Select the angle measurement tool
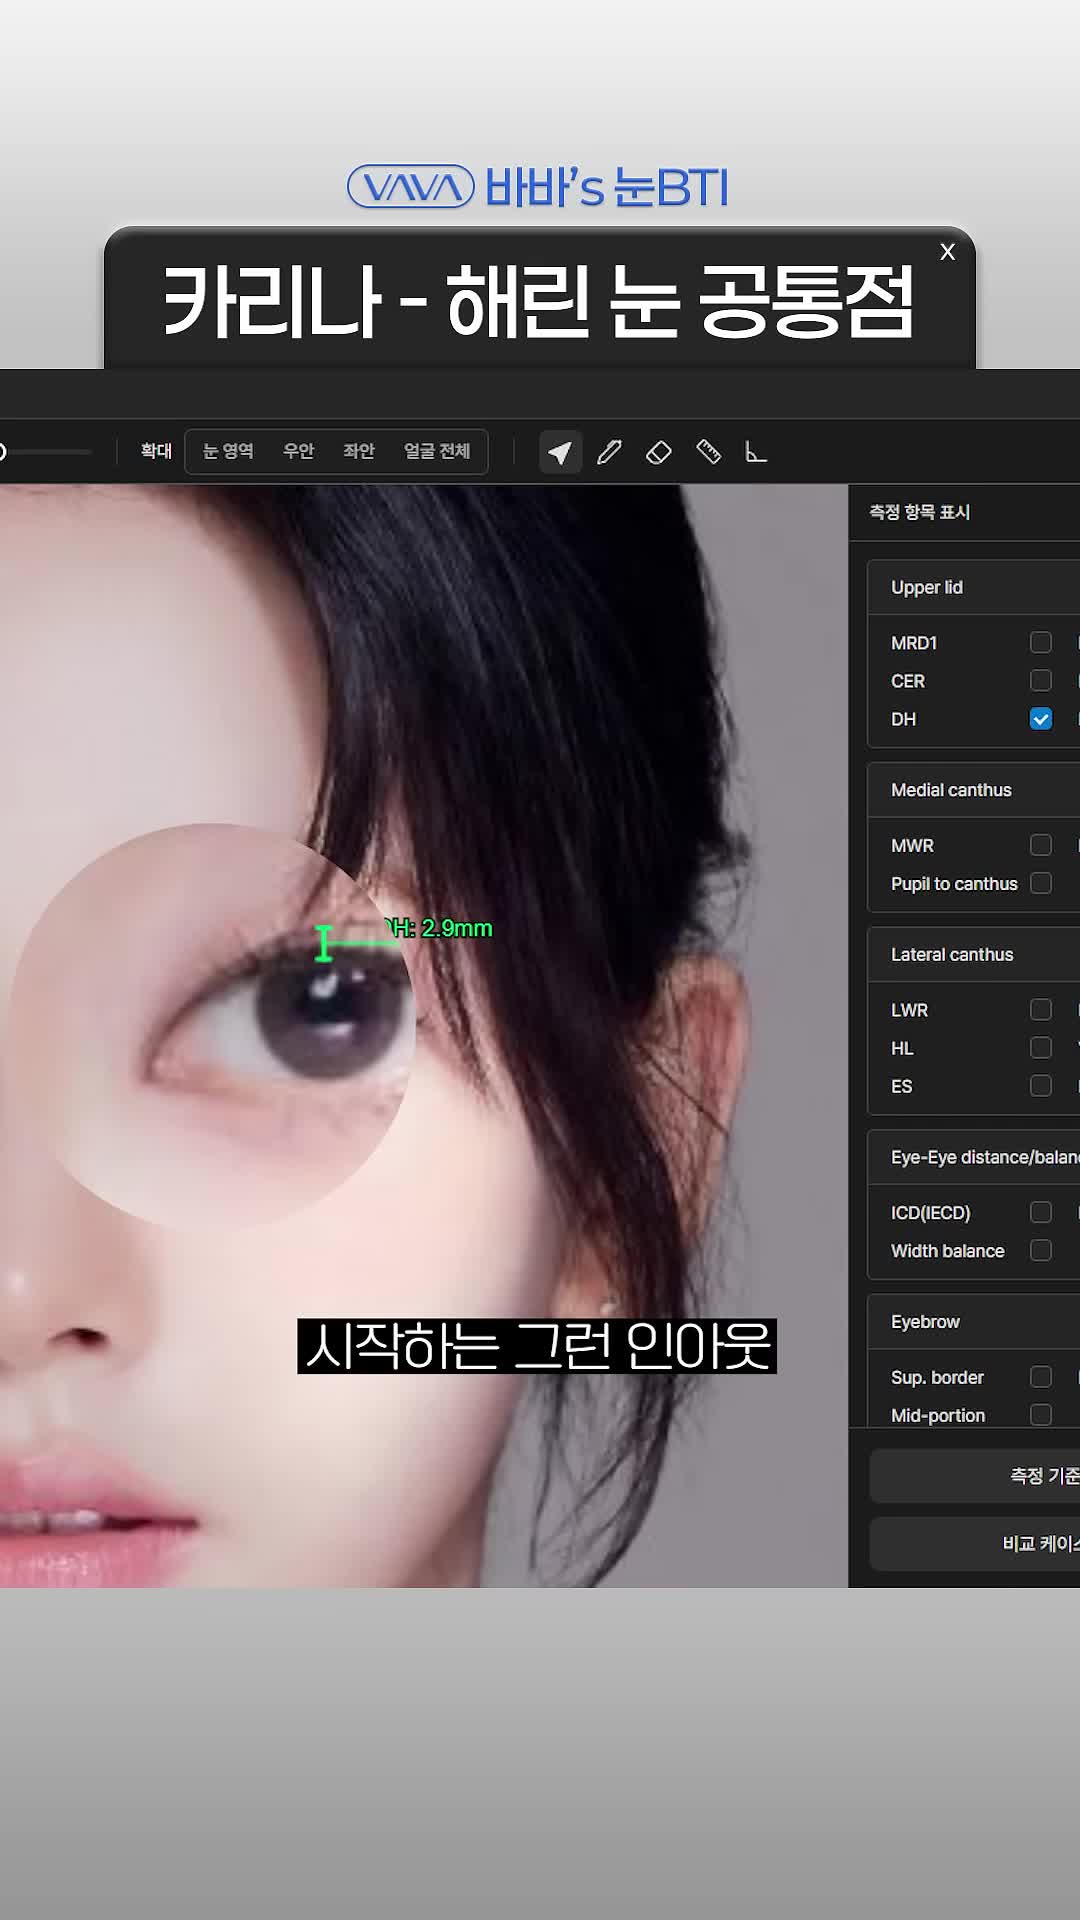Screen dimensions: 1080x1920 756,452
